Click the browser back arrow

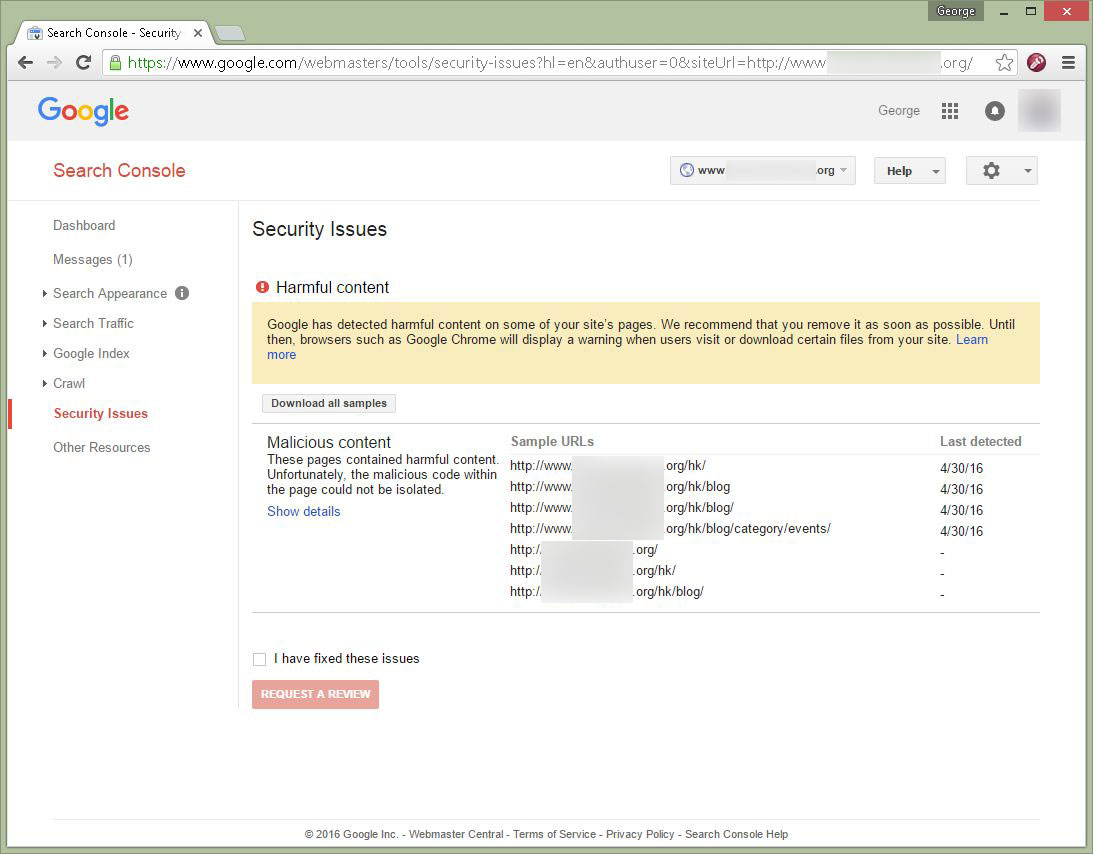click(26, 63)
